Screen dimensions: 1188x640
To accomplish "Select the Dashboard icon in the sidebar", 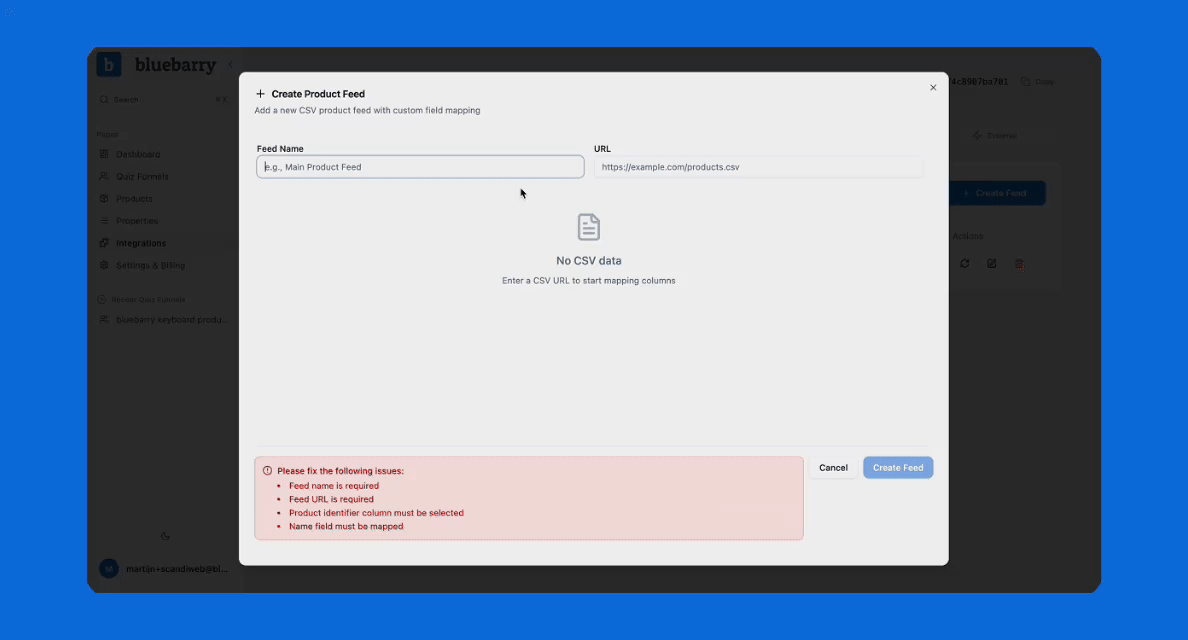I will pyautogui.click(x=104, y=154).
